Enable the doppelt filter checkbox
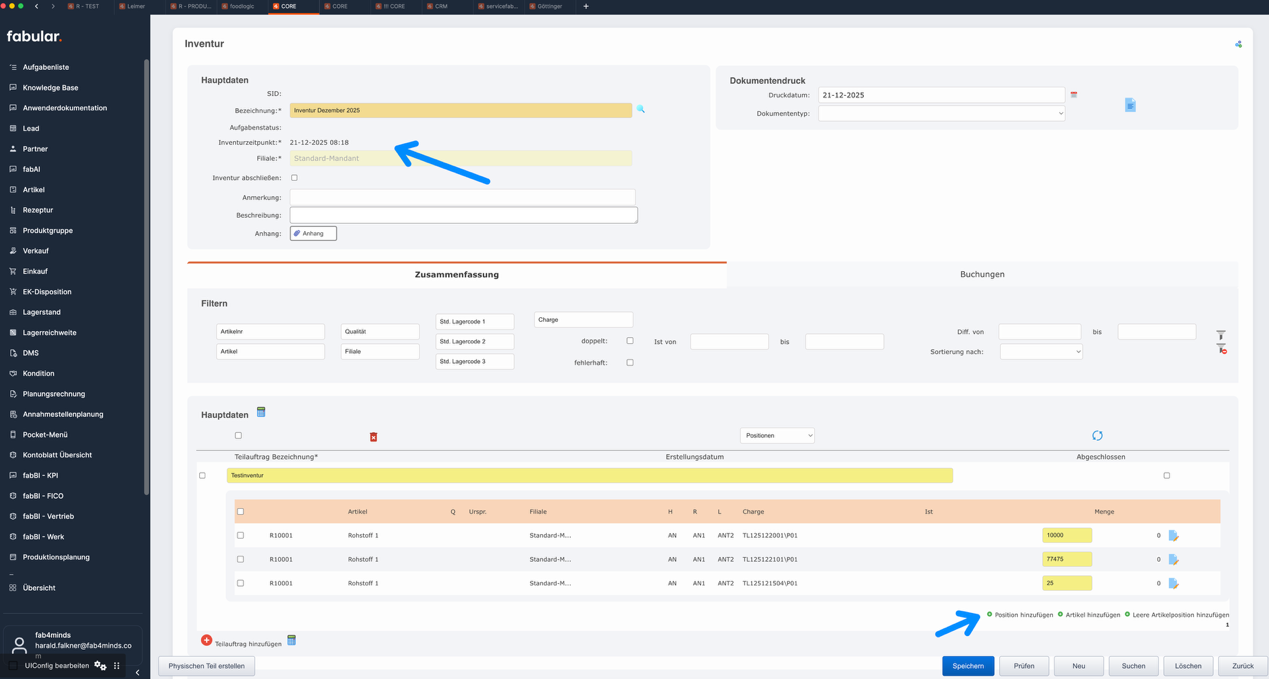This screenshot has height=679, width=1269. [x=630, y=341]
